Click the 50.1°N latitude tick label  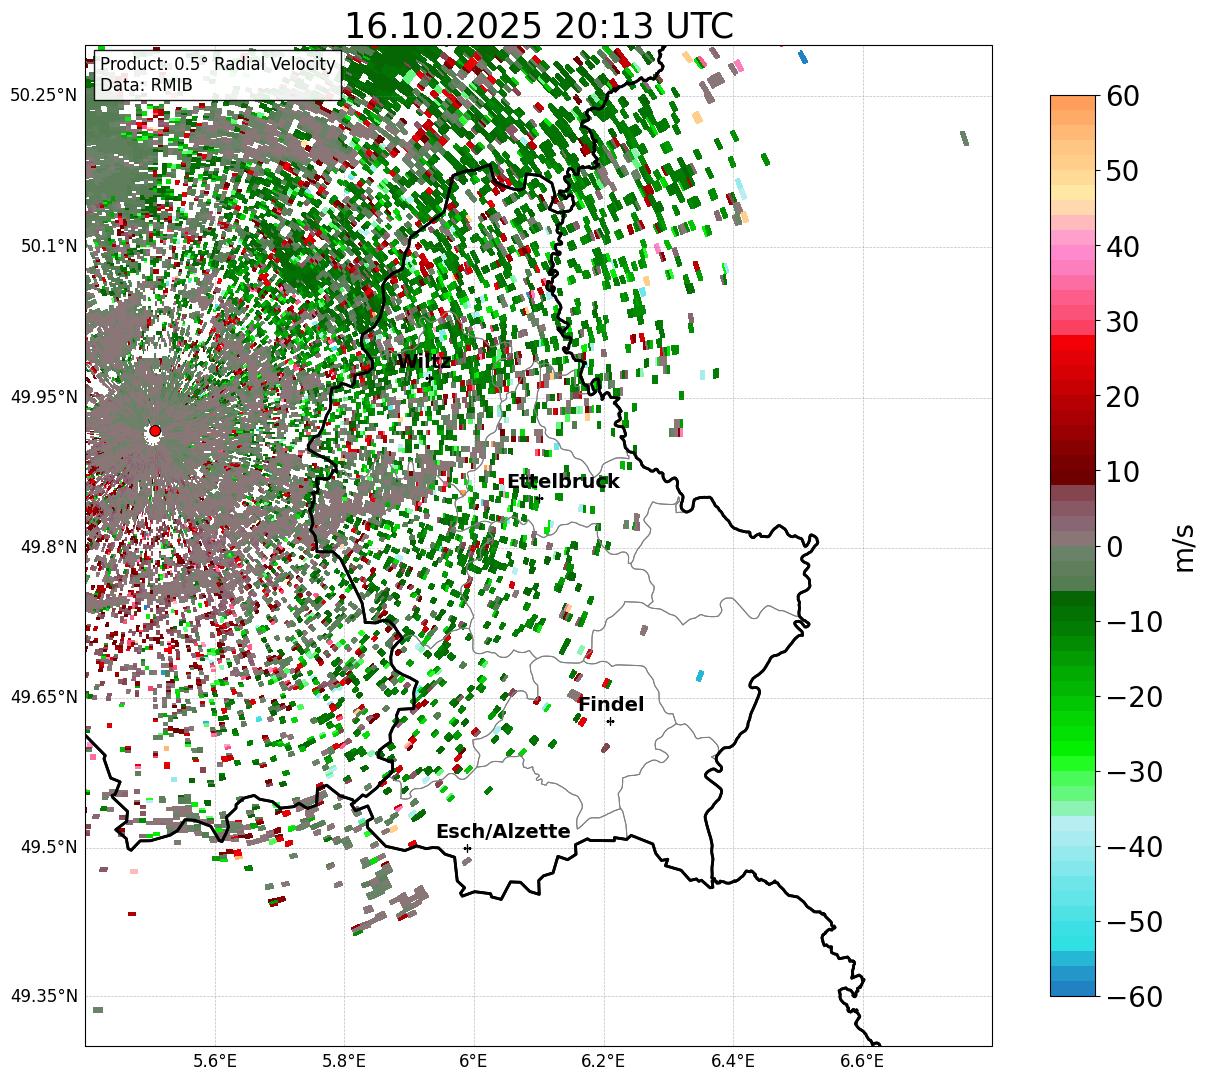pos(48,246)
